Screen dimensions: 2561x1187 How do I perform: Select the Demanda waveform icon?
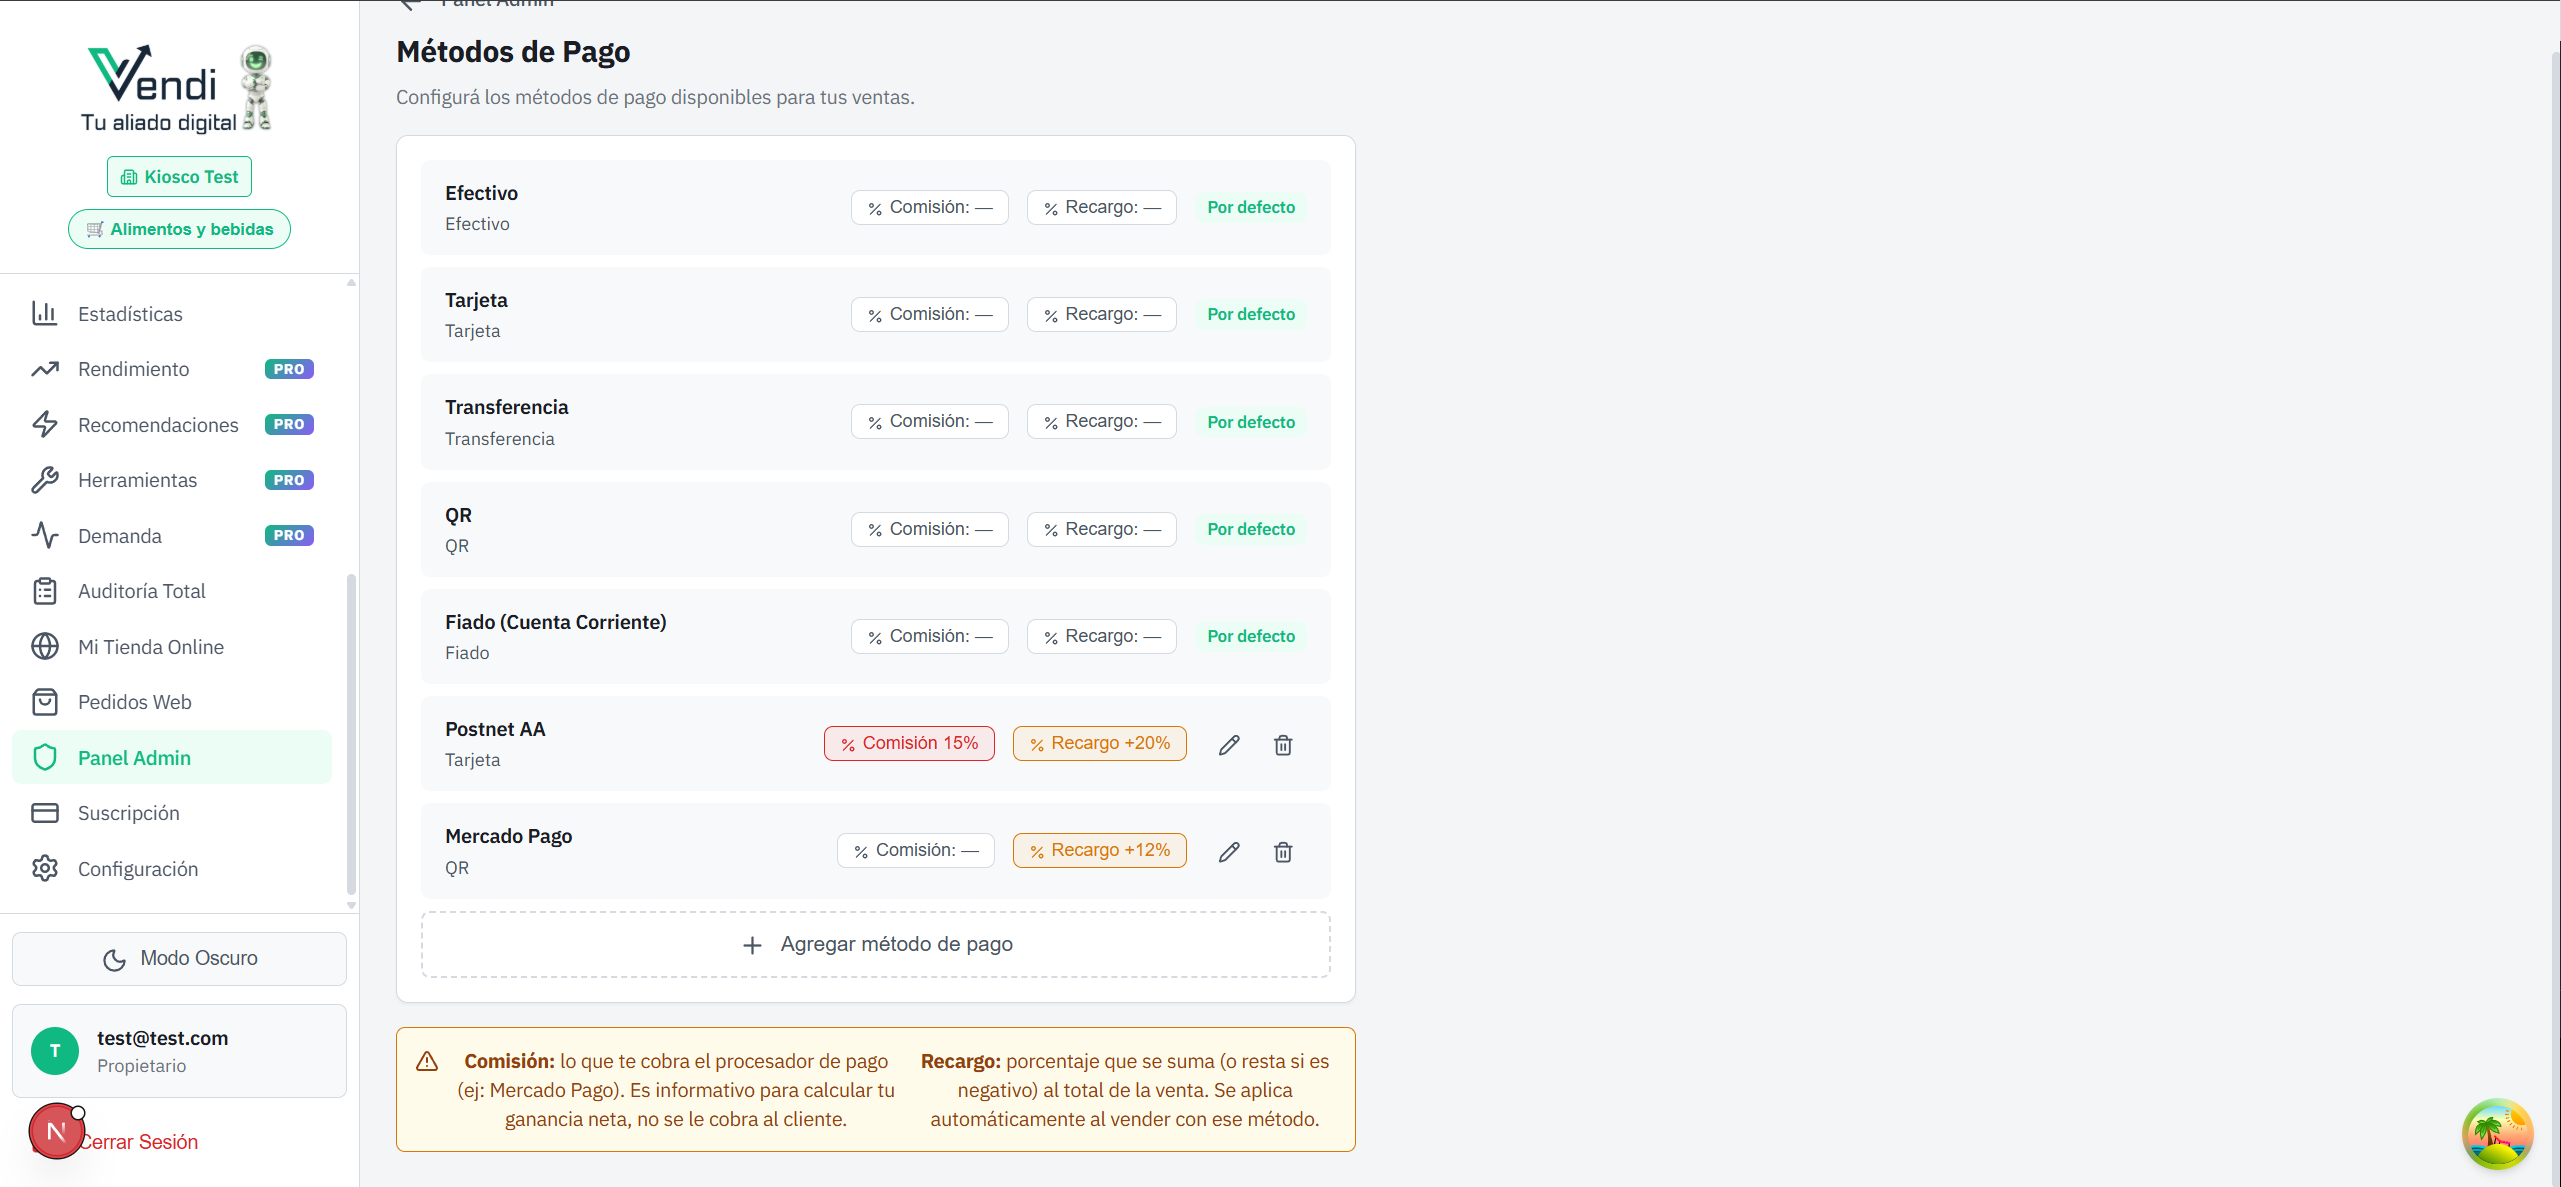click(45, 535)
